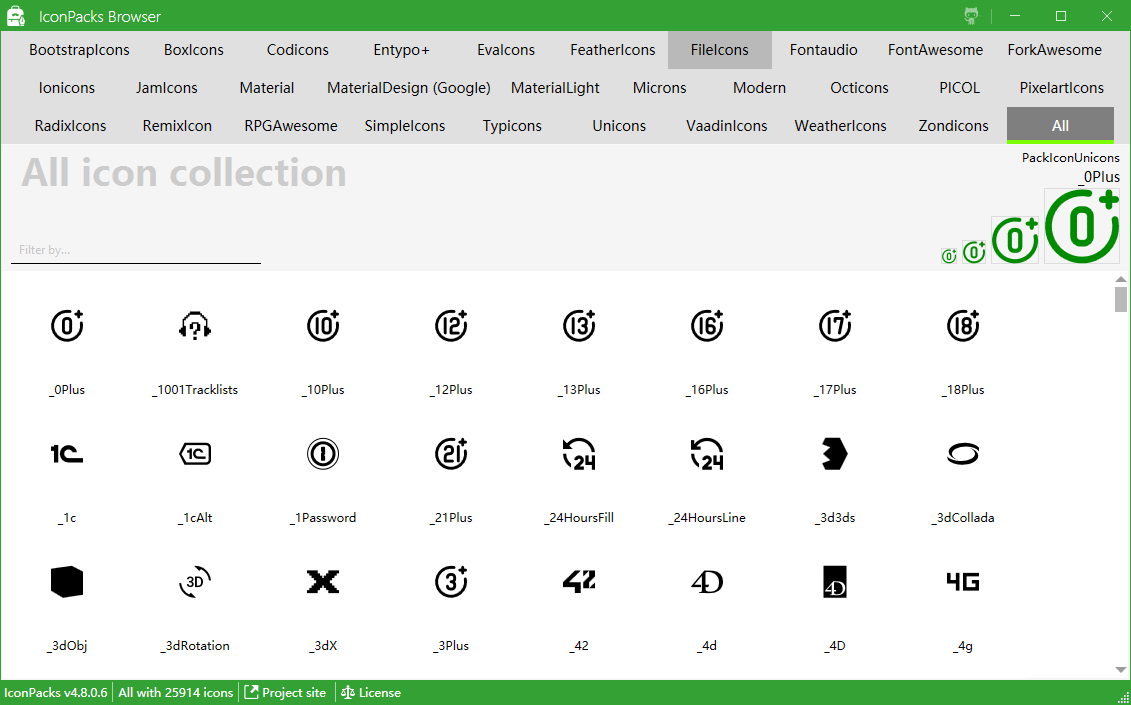Pick the _18Plus icon

click(x=963, y=325)
